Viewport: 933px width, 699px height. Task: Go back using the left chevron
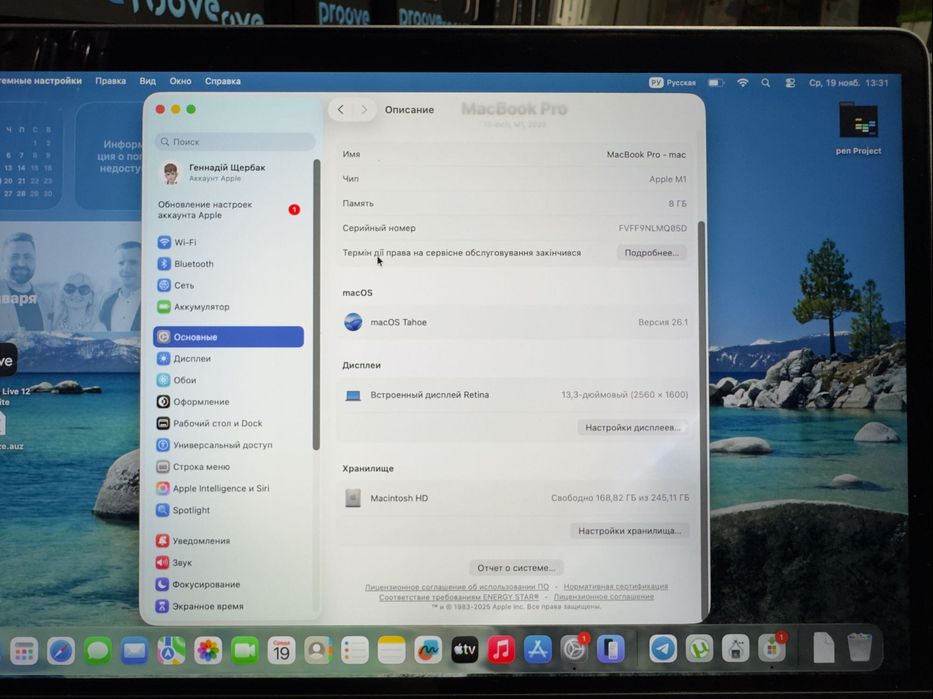pos(340,109)
